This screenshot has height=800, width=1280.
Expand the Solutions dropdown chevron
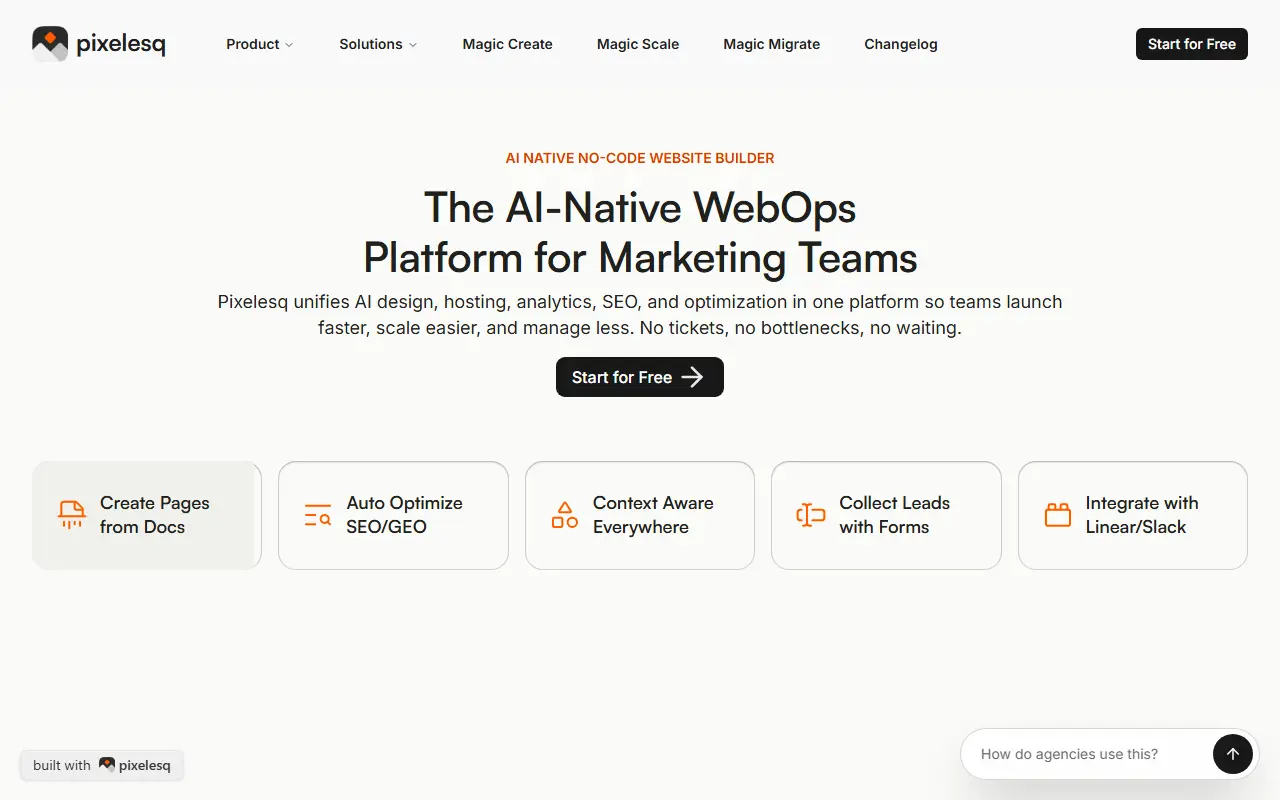pyautogui.click(x=413, y=45)
